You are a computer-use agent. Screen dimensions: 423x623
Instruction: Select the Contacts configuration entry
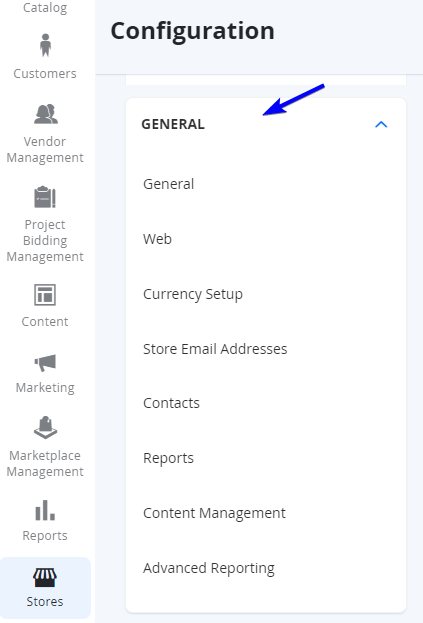pyautogui.click(x=171, y=403)
